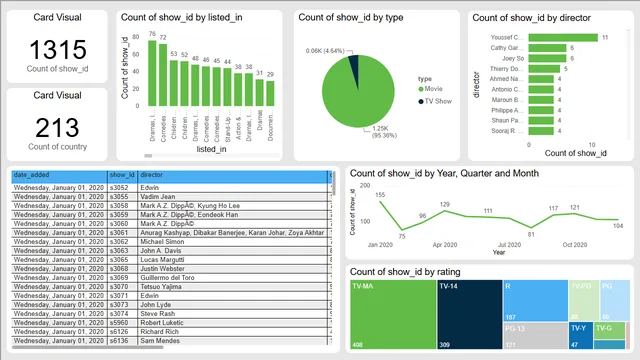Click the line chart point labeled 75

click(402, 230)
